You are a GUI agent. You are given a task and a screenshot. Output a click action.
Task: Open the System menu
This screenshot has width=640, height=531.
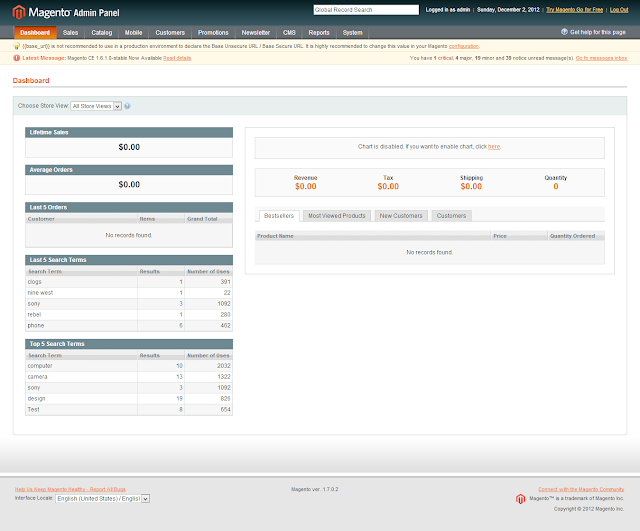pos(352,33)
